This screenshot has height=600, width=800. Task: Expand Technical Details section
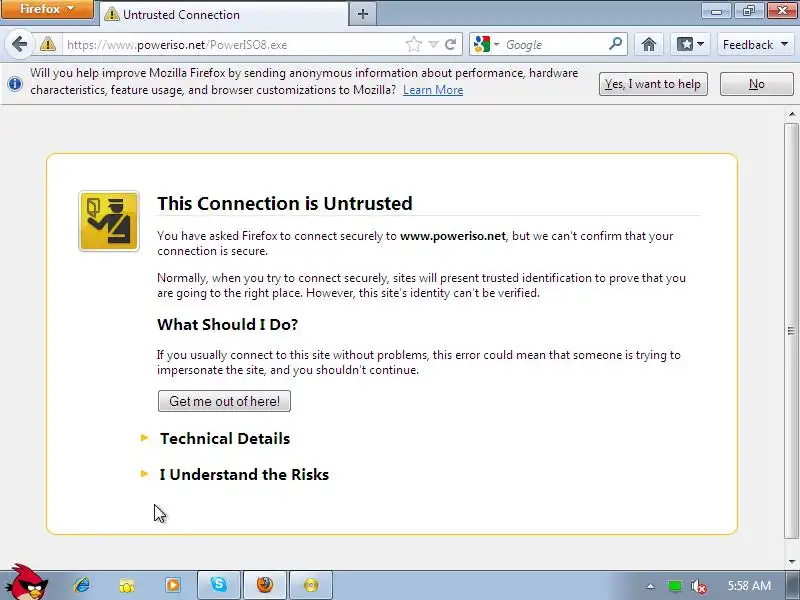point(224,438)
